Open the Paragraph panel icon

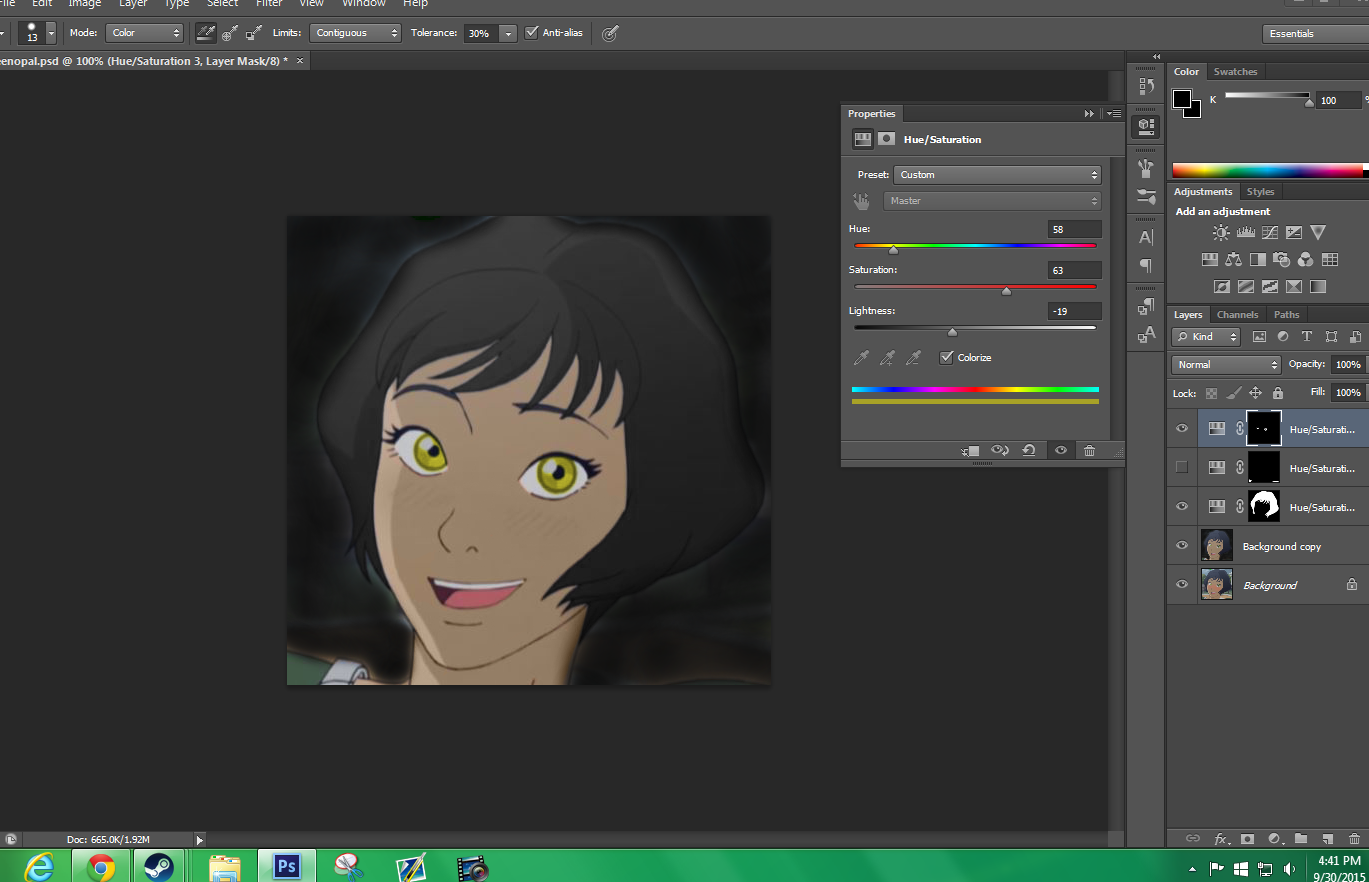click(1146, 266)
